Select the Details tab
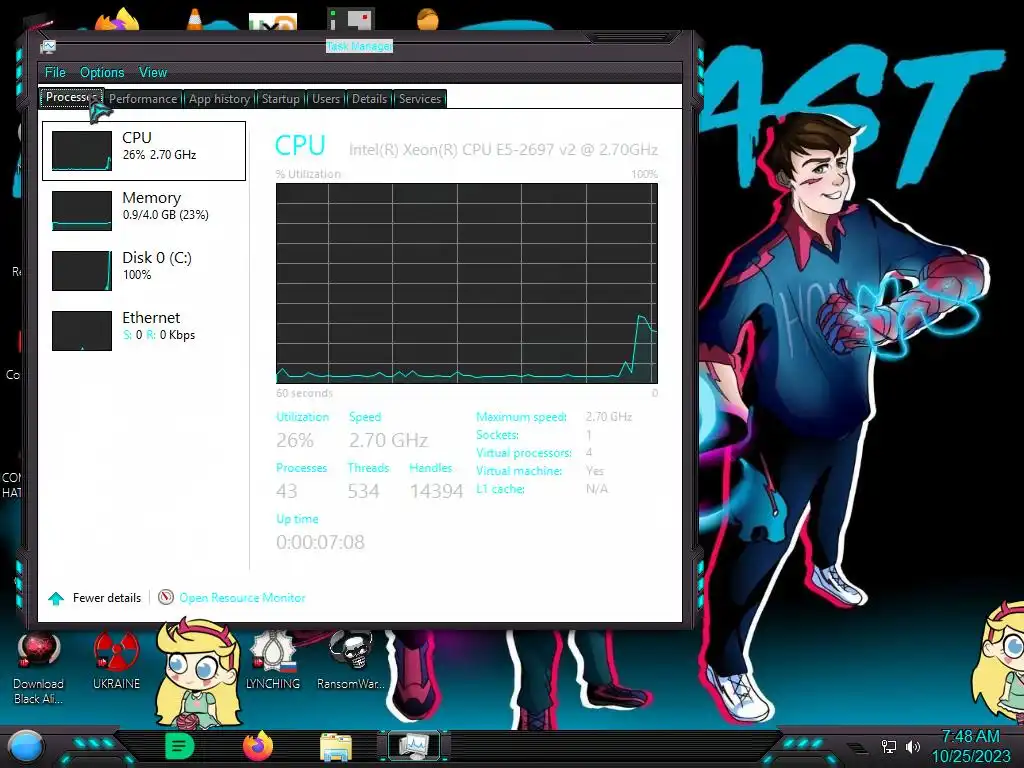 pyautogui.click(x=370, y=99)
